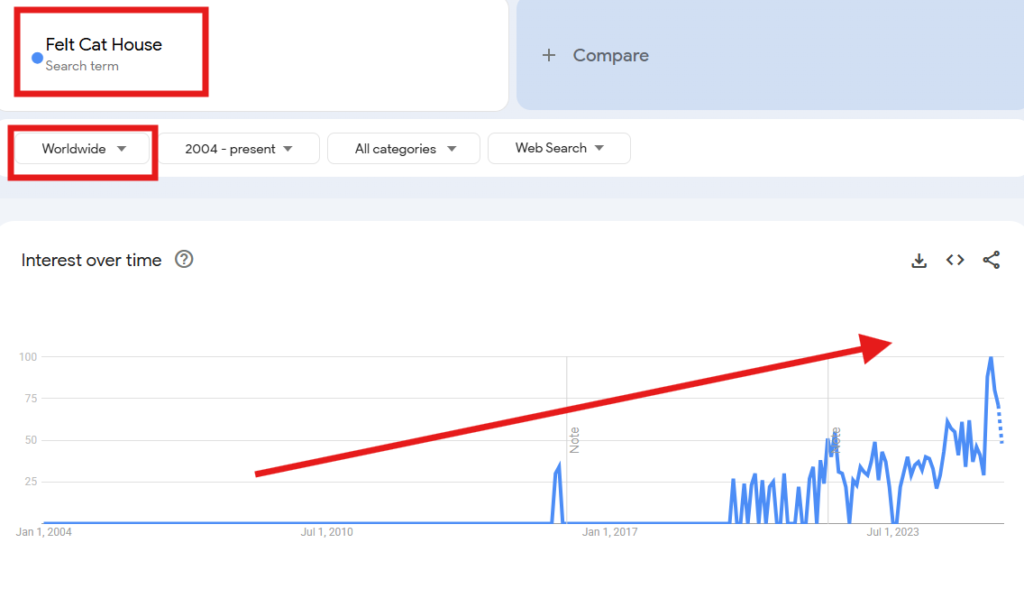Share the Interest over time chart
Viewport: 1024px width, 598px height.
991,260
